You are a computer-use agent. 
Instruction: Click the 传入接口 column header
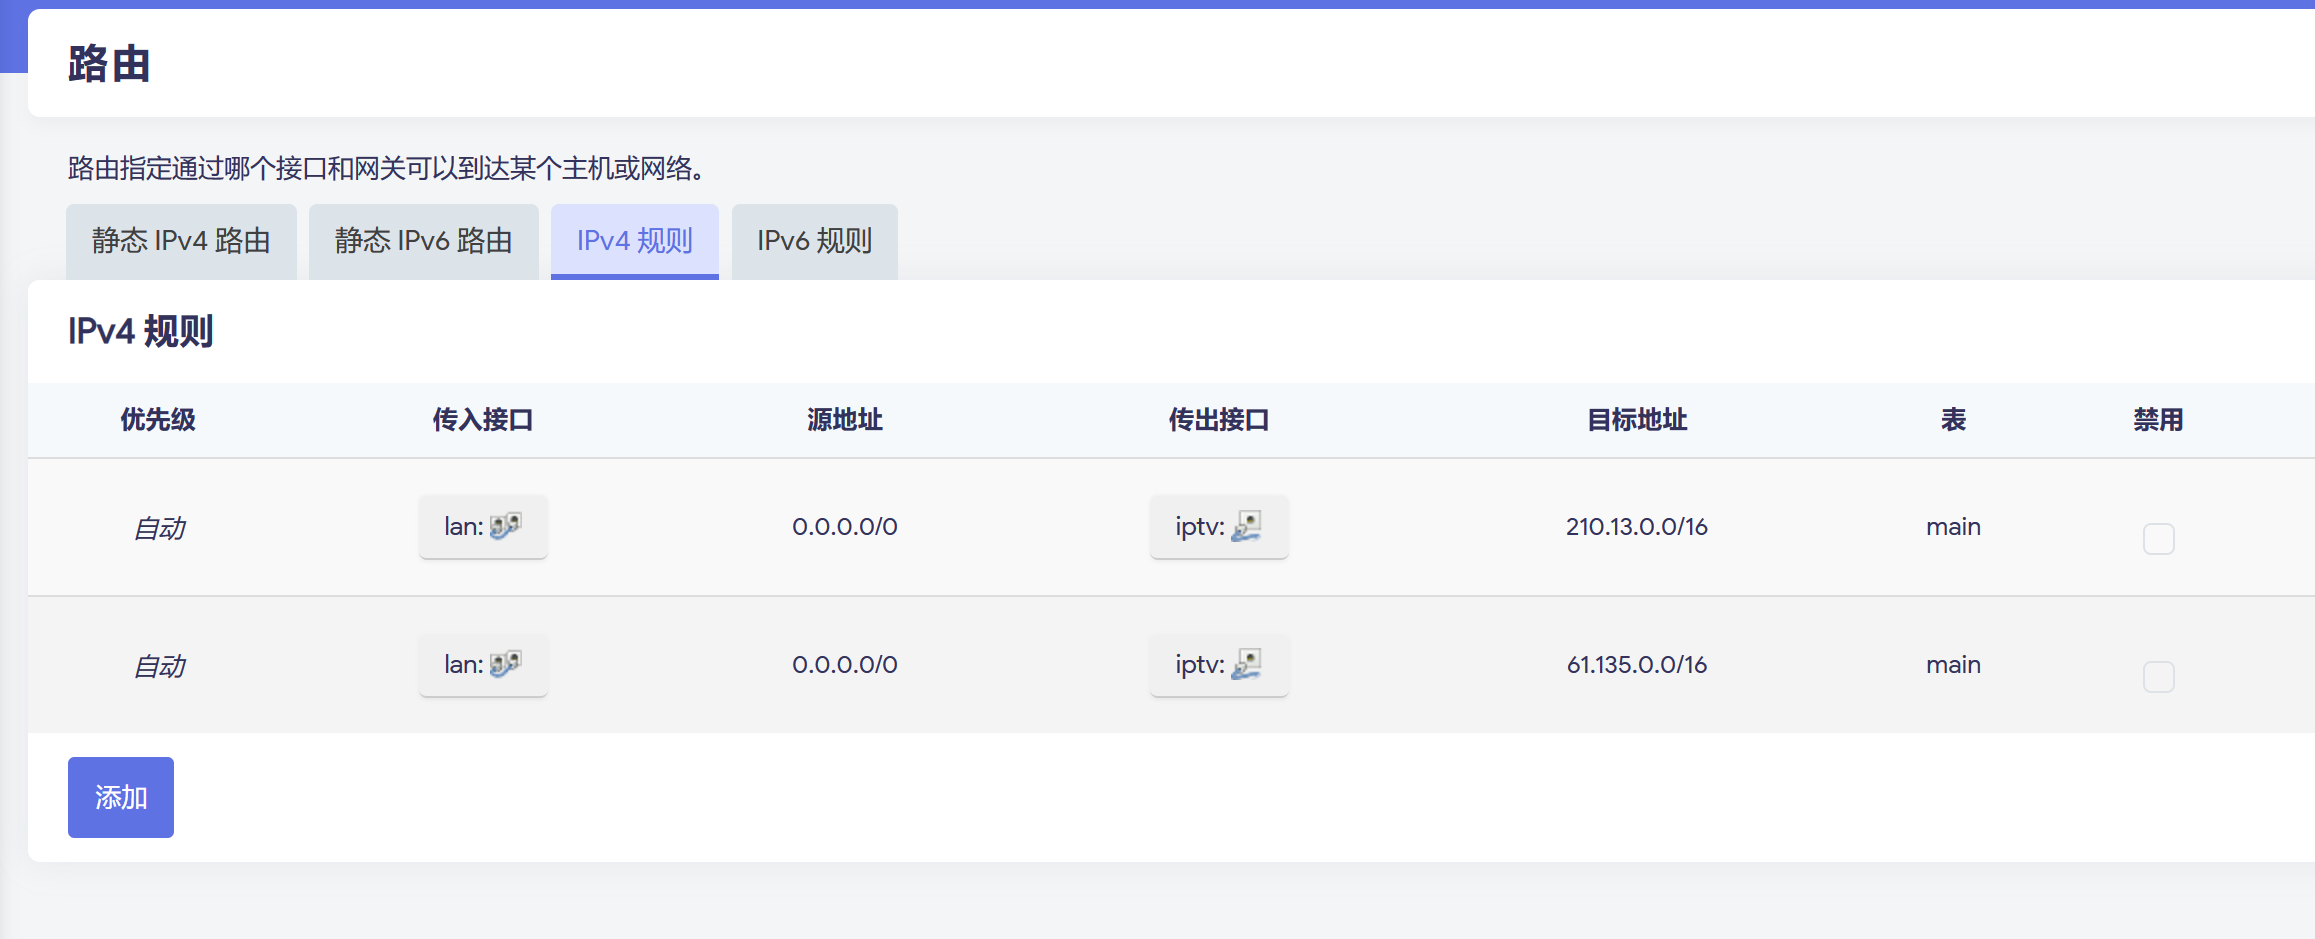tap(482, 420)
